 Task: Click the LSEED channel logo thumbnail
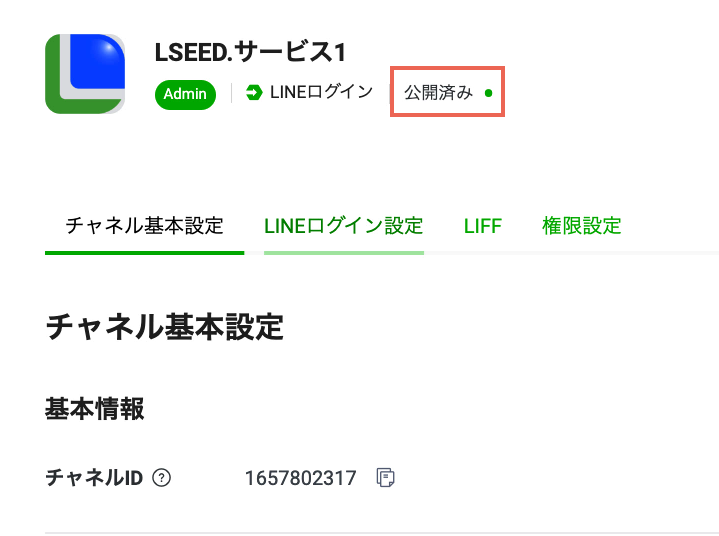tap(85, 74)
